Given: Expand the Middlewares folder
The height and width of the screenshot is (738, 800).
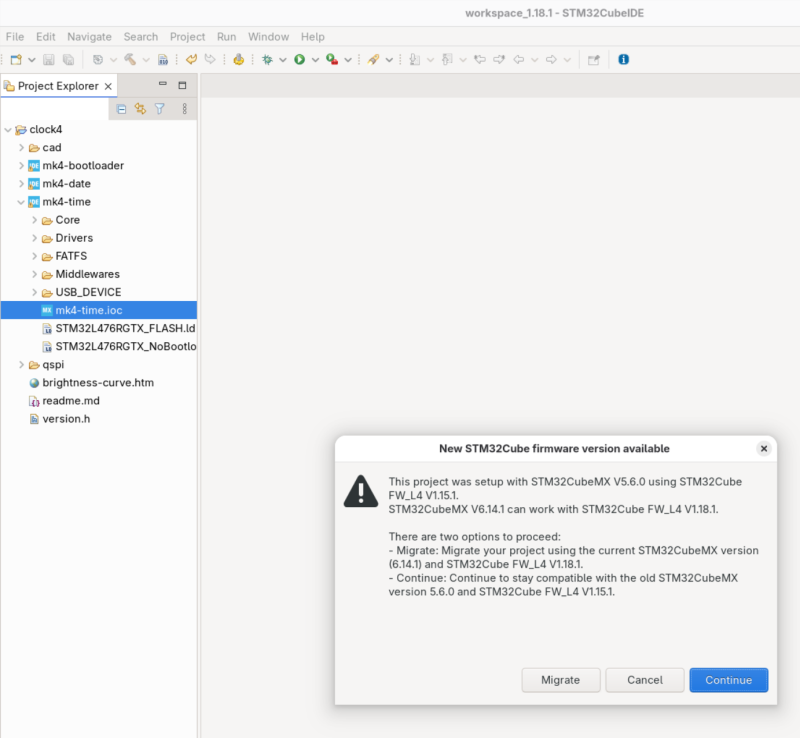Looking at the screenshot, I should 34,274.
